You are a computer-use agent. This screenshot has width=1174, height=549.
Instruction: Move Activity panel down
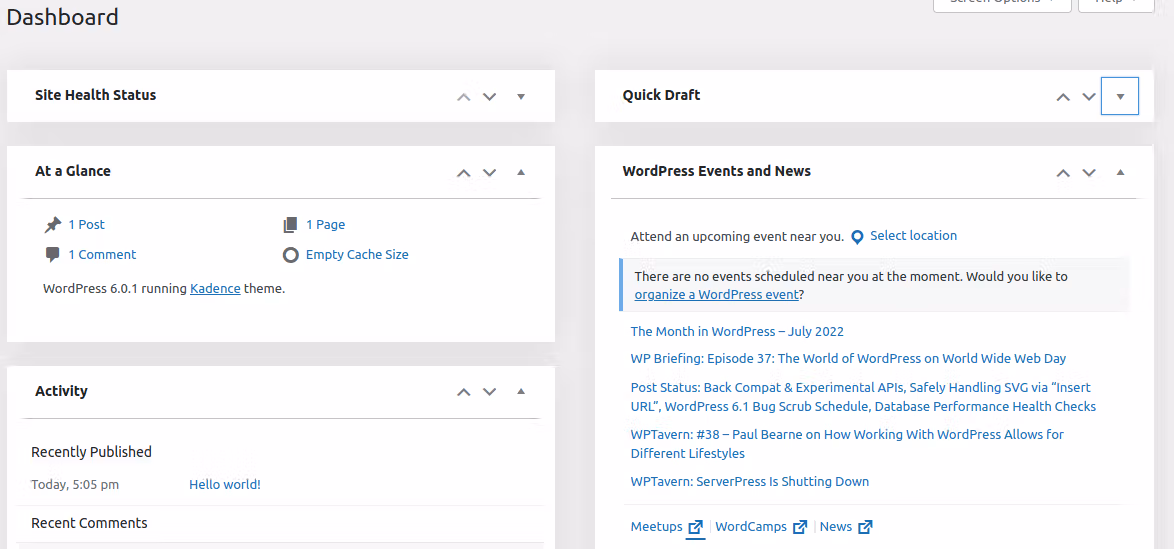click(490, 392)
